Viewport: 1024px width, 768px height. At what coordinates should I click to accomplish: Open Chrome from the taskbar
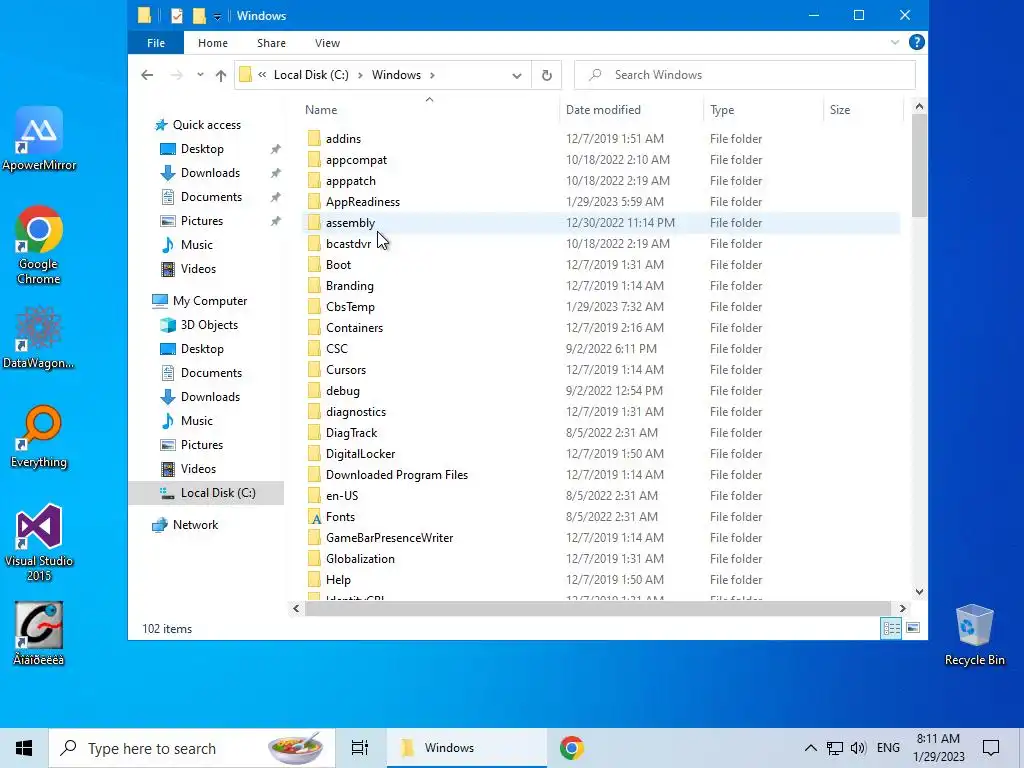[x=571, y=748]
